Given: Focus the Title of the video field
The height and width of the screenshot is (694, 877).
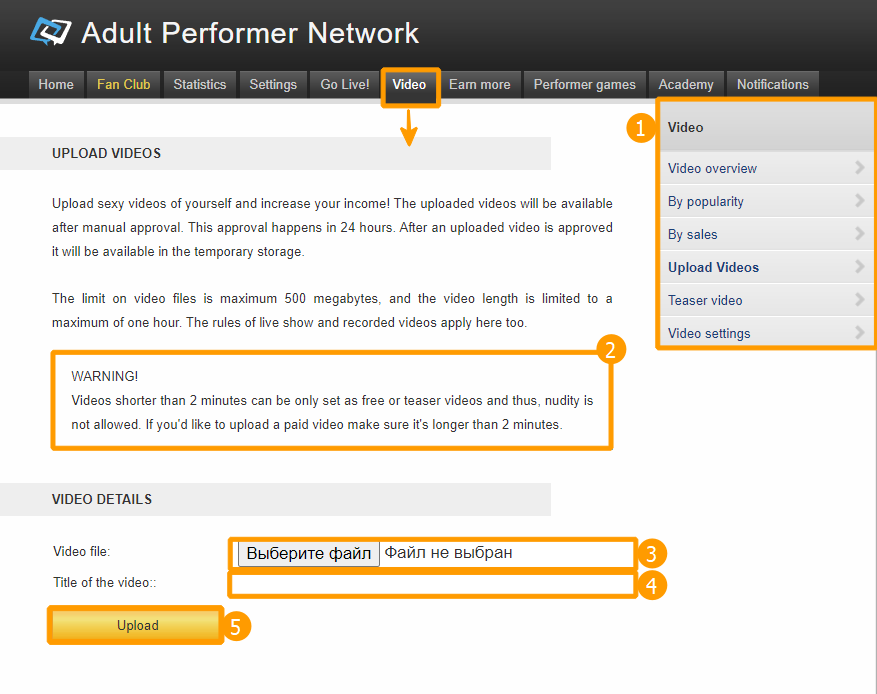Looking at the screenshot, I should [433, 584].
